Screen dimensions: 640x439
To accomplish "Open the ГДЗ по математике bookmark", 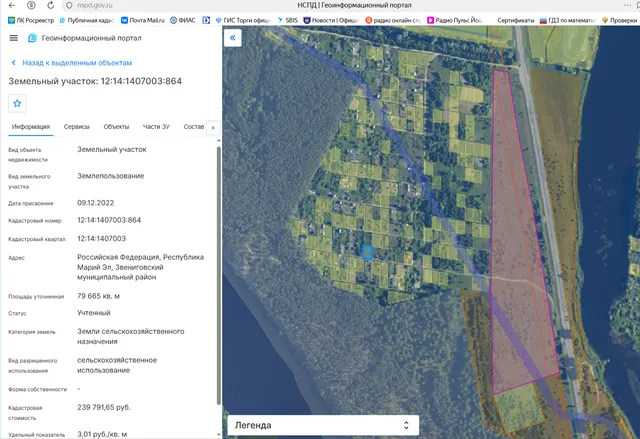I will coord(567,20).
